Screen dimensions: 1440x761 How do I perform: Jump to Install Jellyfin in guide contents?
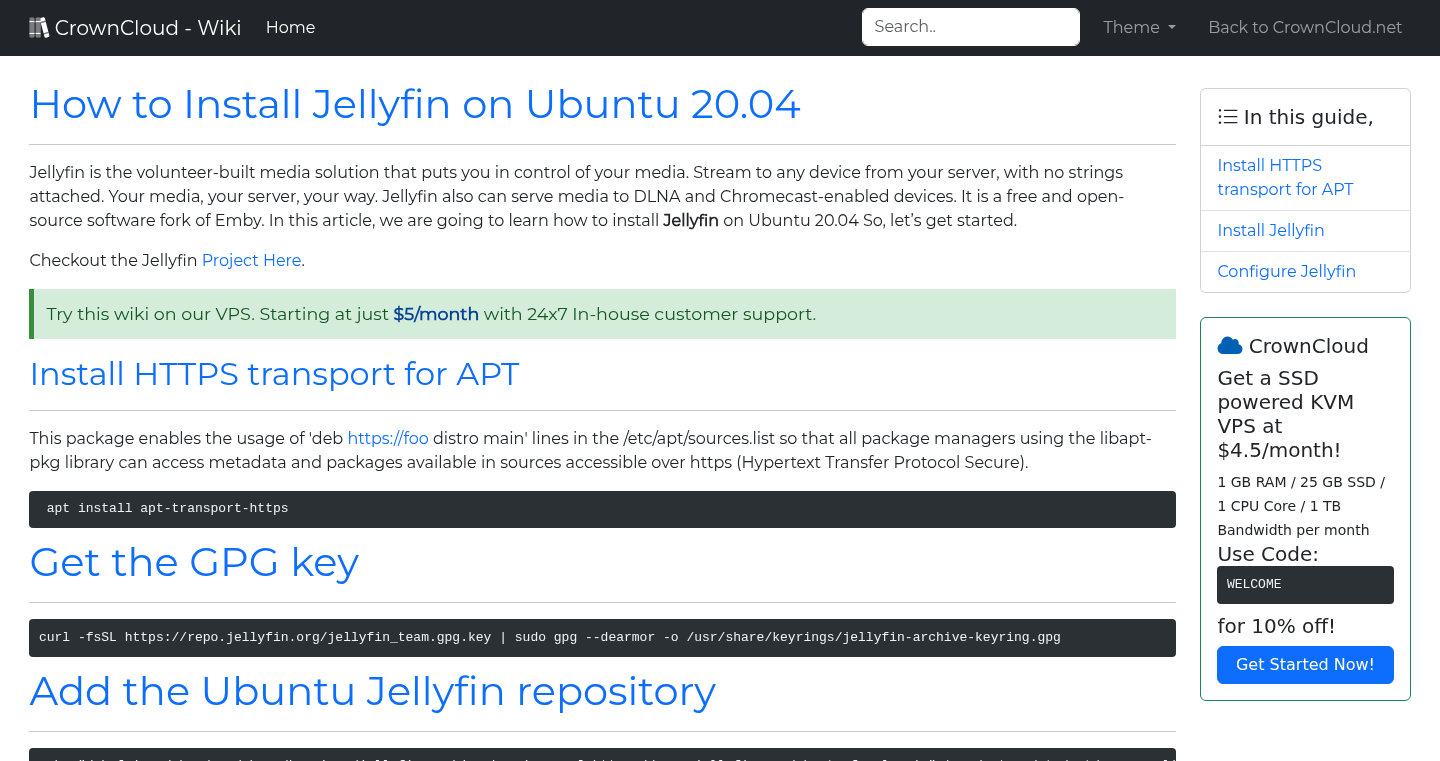click(x=1271, y=230)
